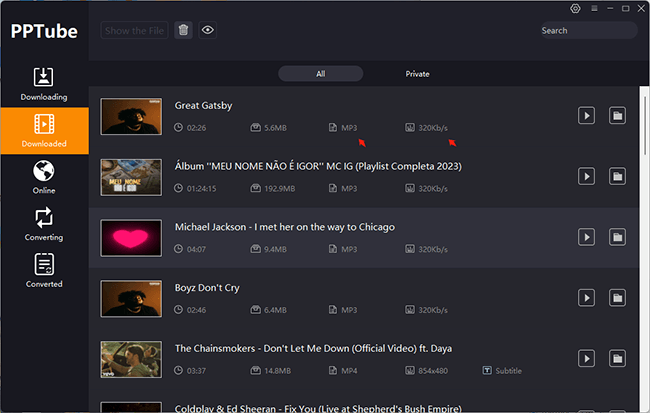Open folder for Boyz Don't Cry
Viewport: 650px width, 413px height.
618,298
